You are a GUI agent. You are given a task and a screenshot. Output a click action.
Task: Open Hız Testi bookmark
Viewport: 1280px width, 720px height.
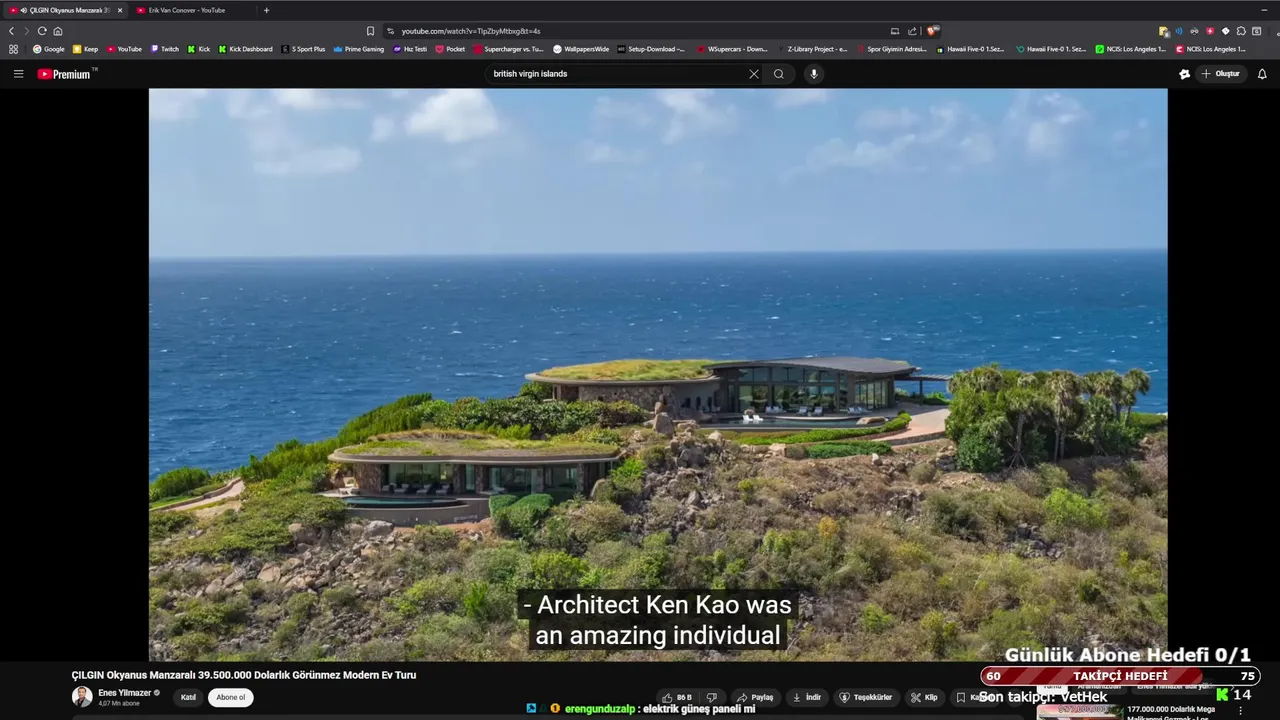[410, 49]
